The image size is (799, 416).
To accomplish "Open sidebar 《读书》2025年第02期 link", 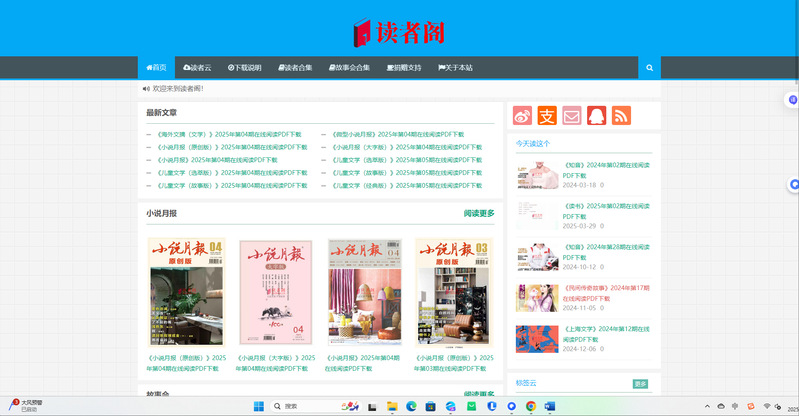I will click(x=606, y=211).
